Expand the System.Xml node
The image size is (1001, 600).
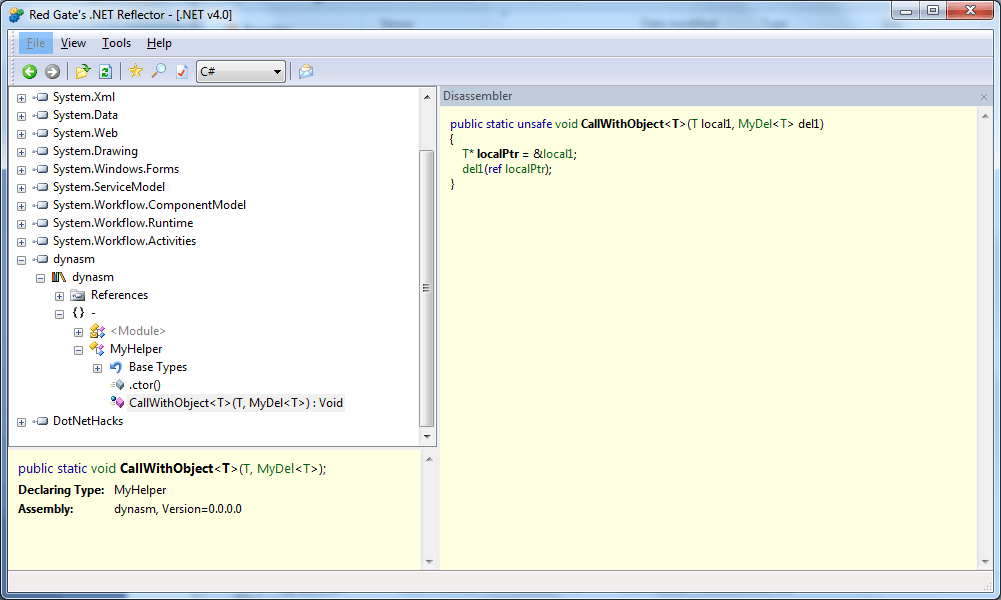tap(22, 98)
